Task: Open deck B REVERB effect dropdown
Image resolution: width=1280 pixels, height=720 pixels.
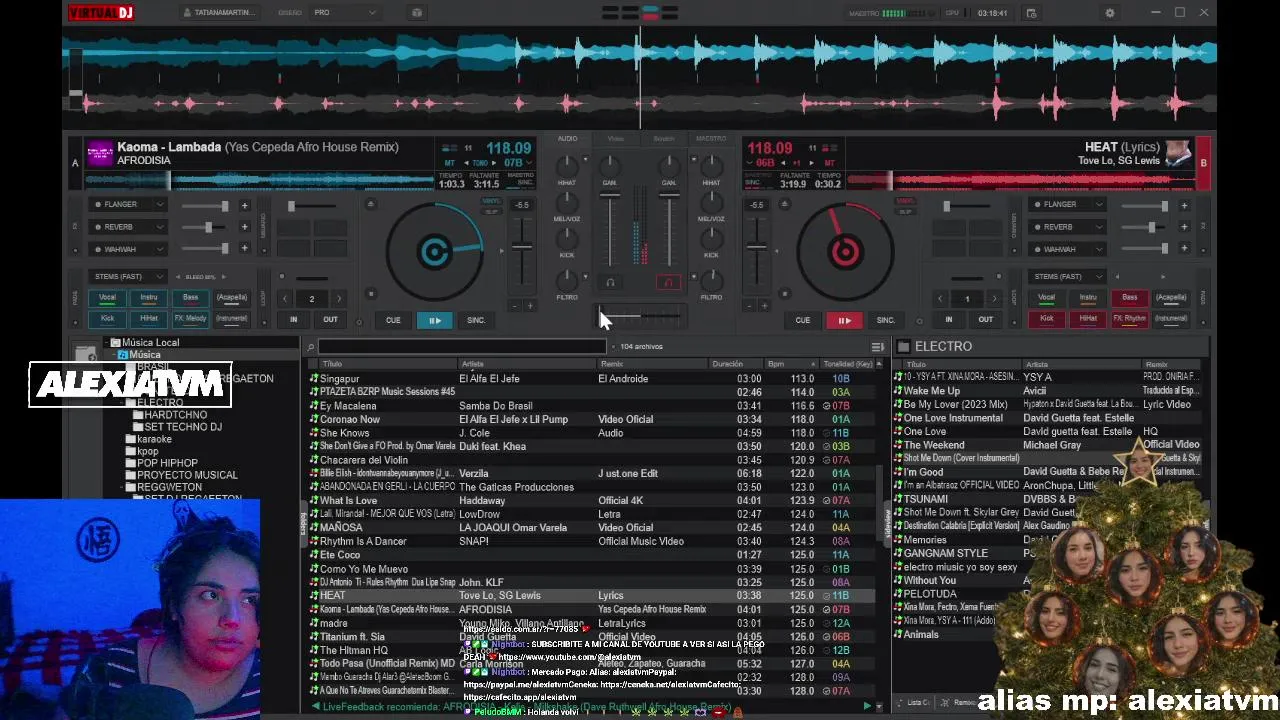Action: (x=1067, y=227)
